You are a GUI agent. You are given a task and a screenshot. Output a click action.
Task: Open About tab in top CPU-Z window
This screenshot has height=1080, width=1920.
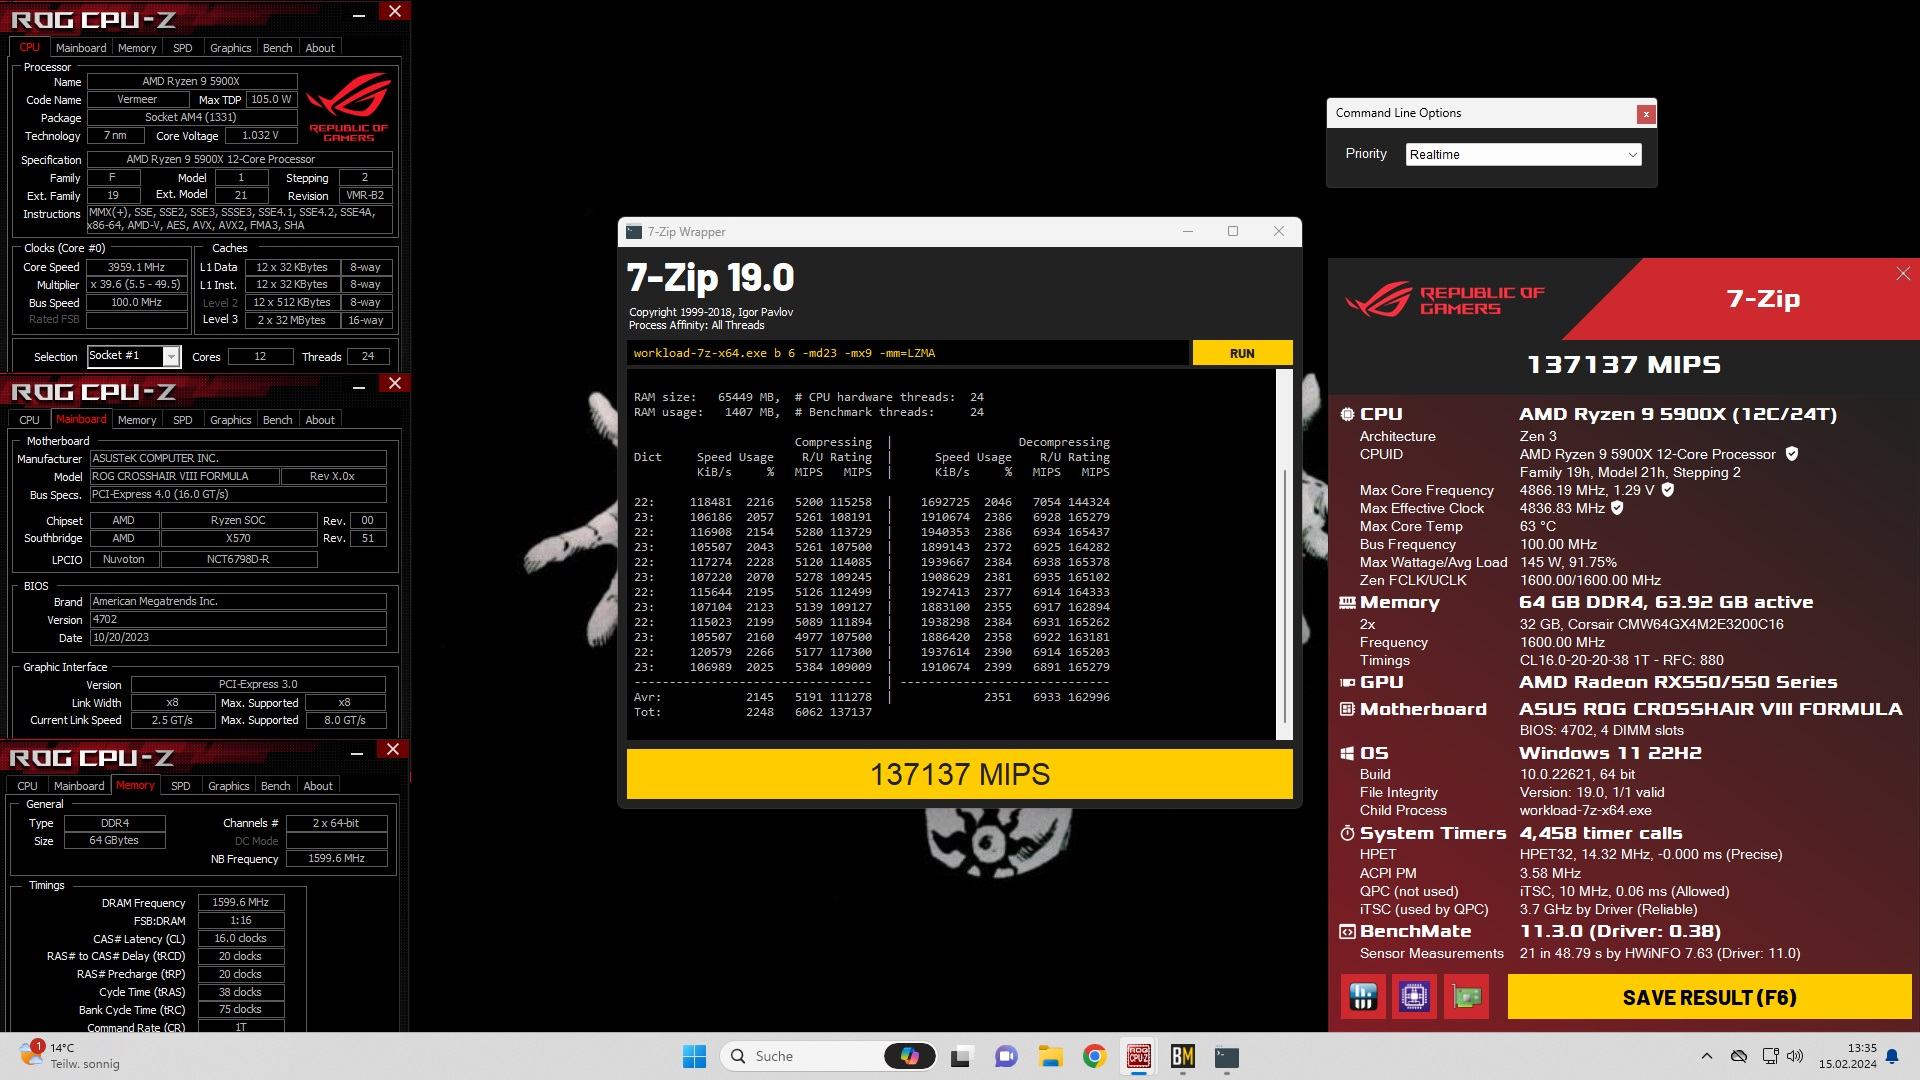tap(320, 48)
